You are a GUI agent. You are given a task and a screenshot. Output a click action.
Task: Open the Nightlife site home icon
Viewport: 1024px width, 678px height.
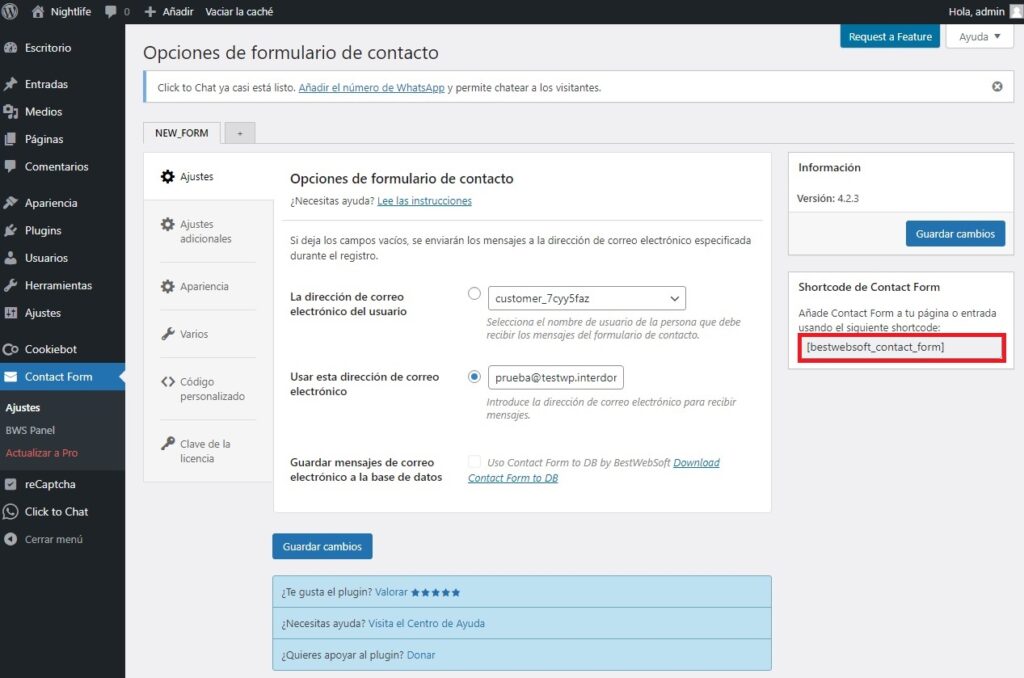click(38, 11)
